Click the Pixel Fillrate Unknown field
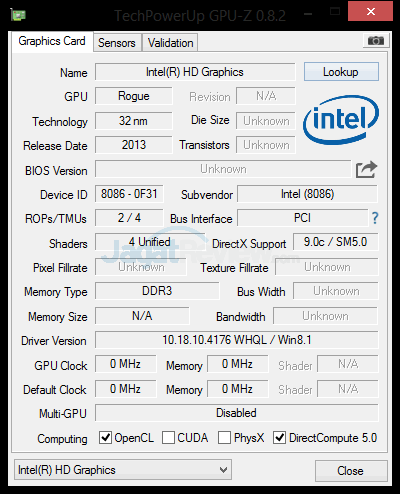 (x=141, y=267)
